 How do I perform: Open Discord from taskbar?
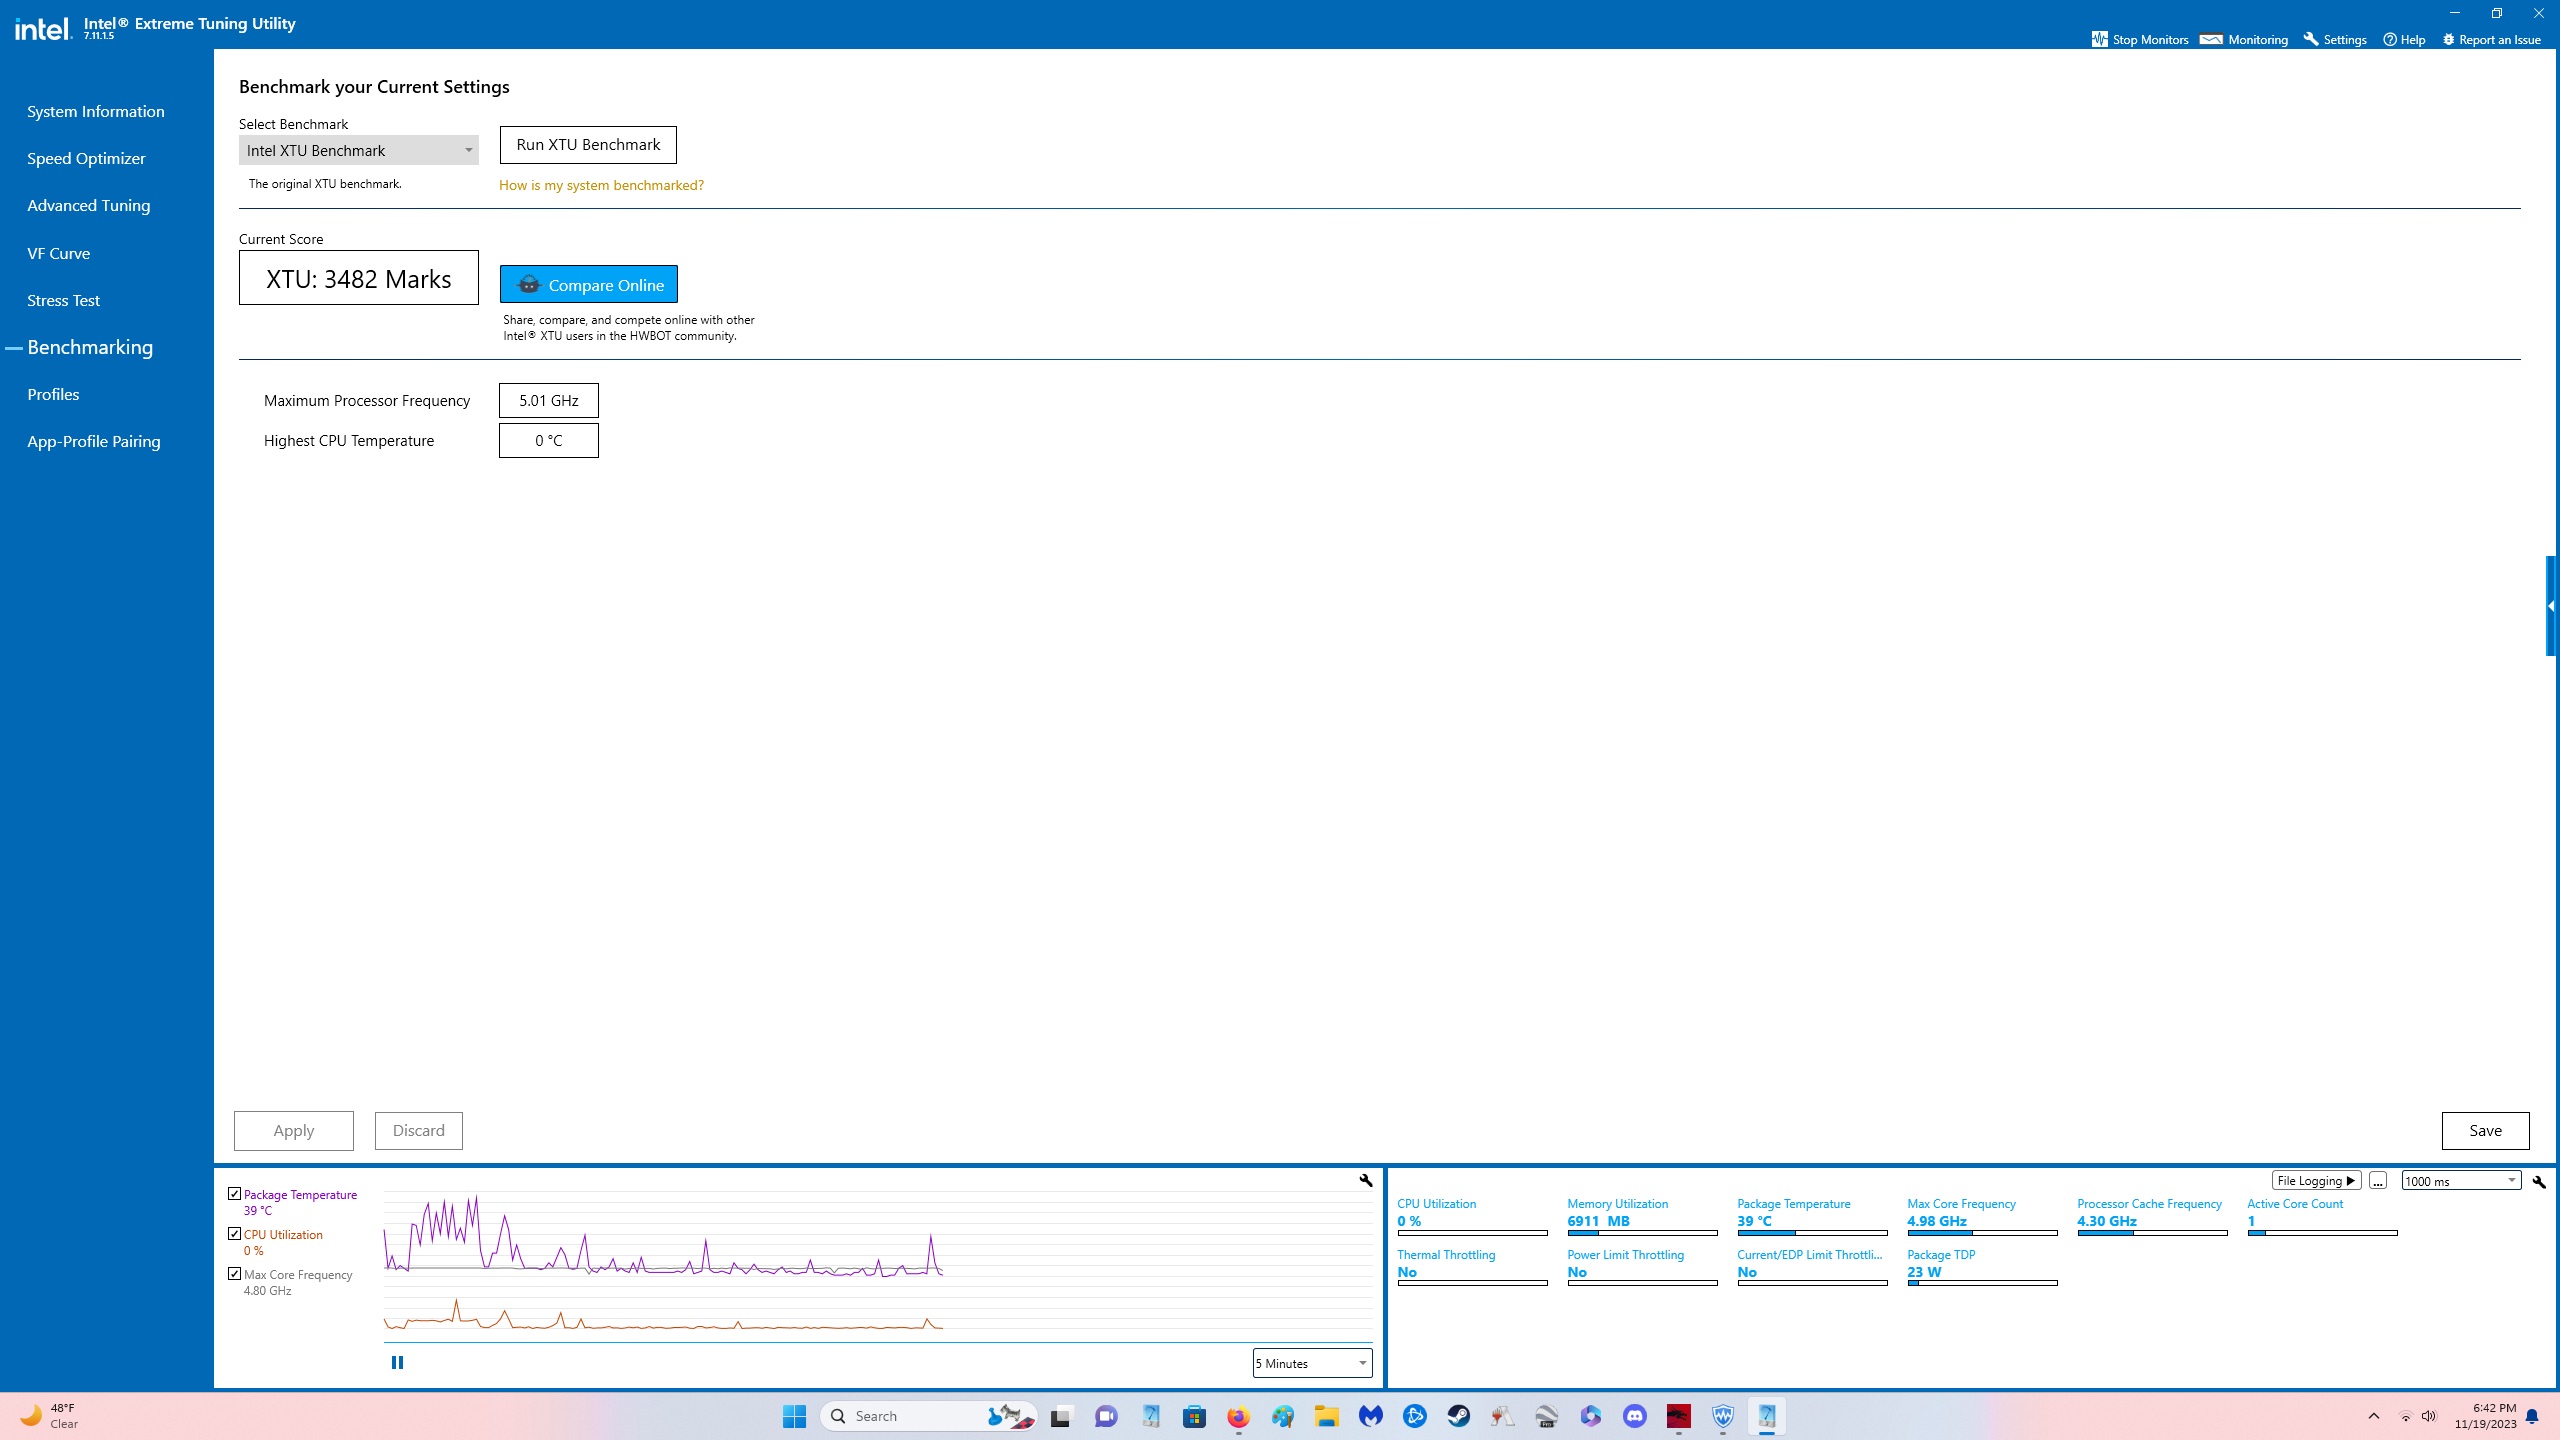(x=1634, y=1416)
